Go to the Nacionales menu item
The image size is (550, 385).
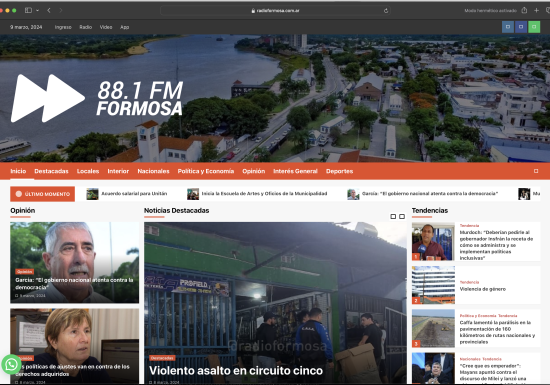[x=153, y=171]
